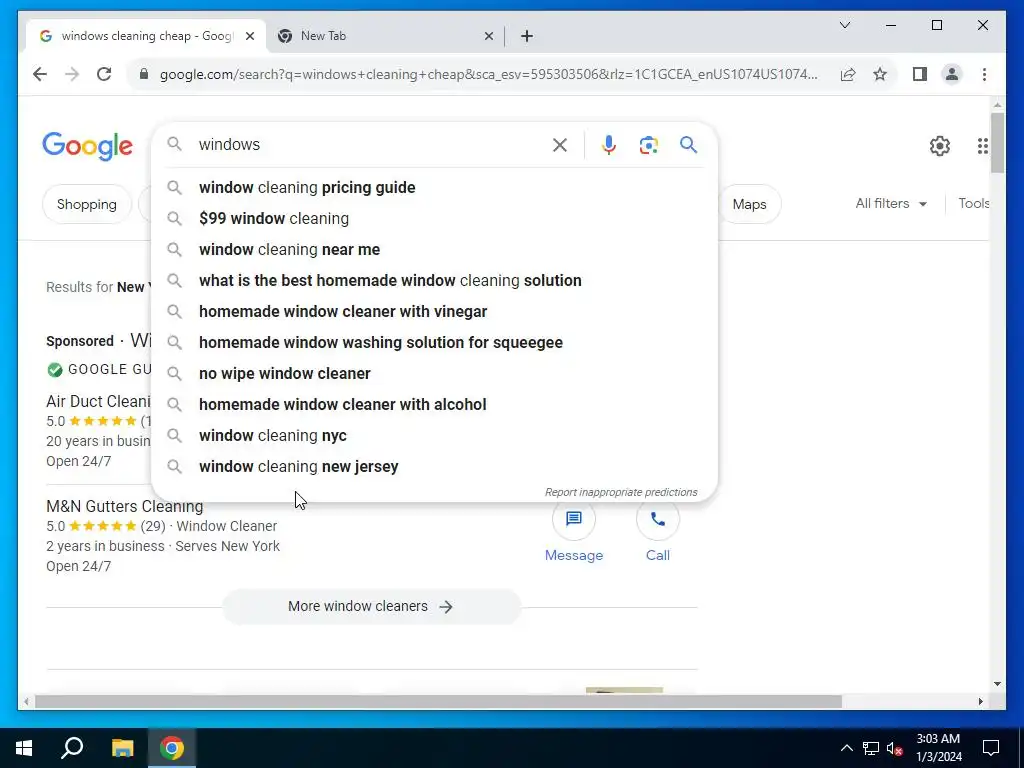Choose suggestion no wipe window cleaner
The image size is (1024, 768).
[x=434, y=374]
